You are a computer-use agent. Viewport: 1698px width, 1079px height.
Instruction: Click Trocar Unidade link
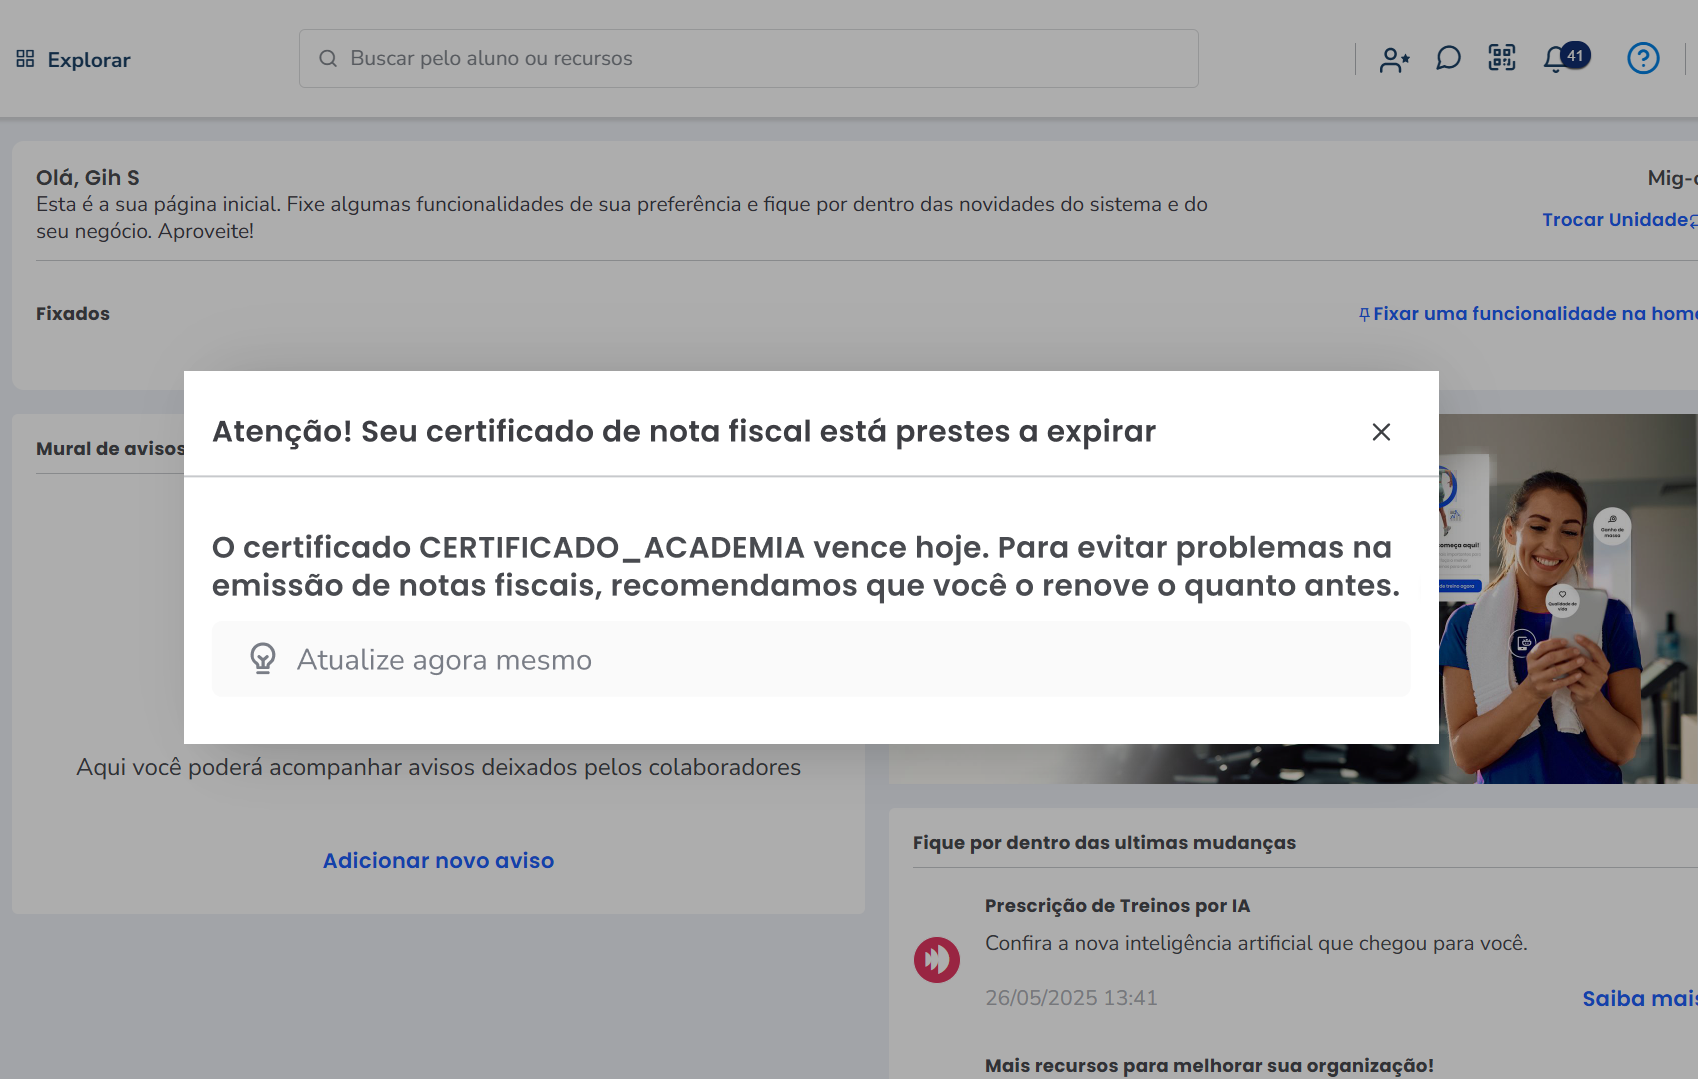point(1614,220)
